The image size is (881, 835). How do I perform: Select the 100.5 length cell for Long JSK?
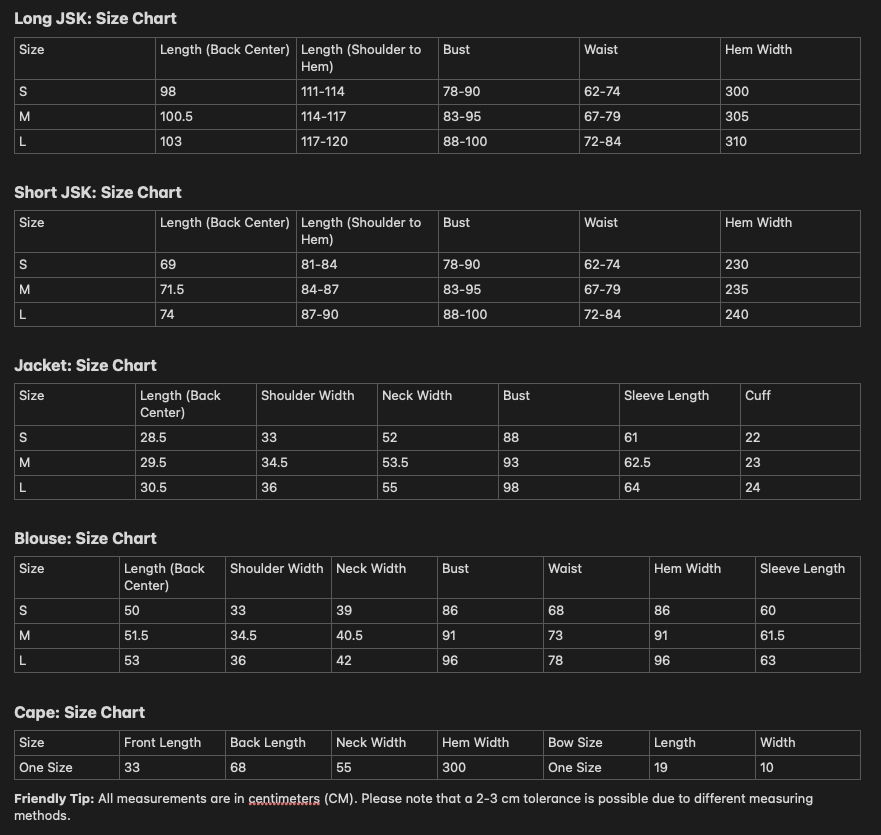click(176, 116)
